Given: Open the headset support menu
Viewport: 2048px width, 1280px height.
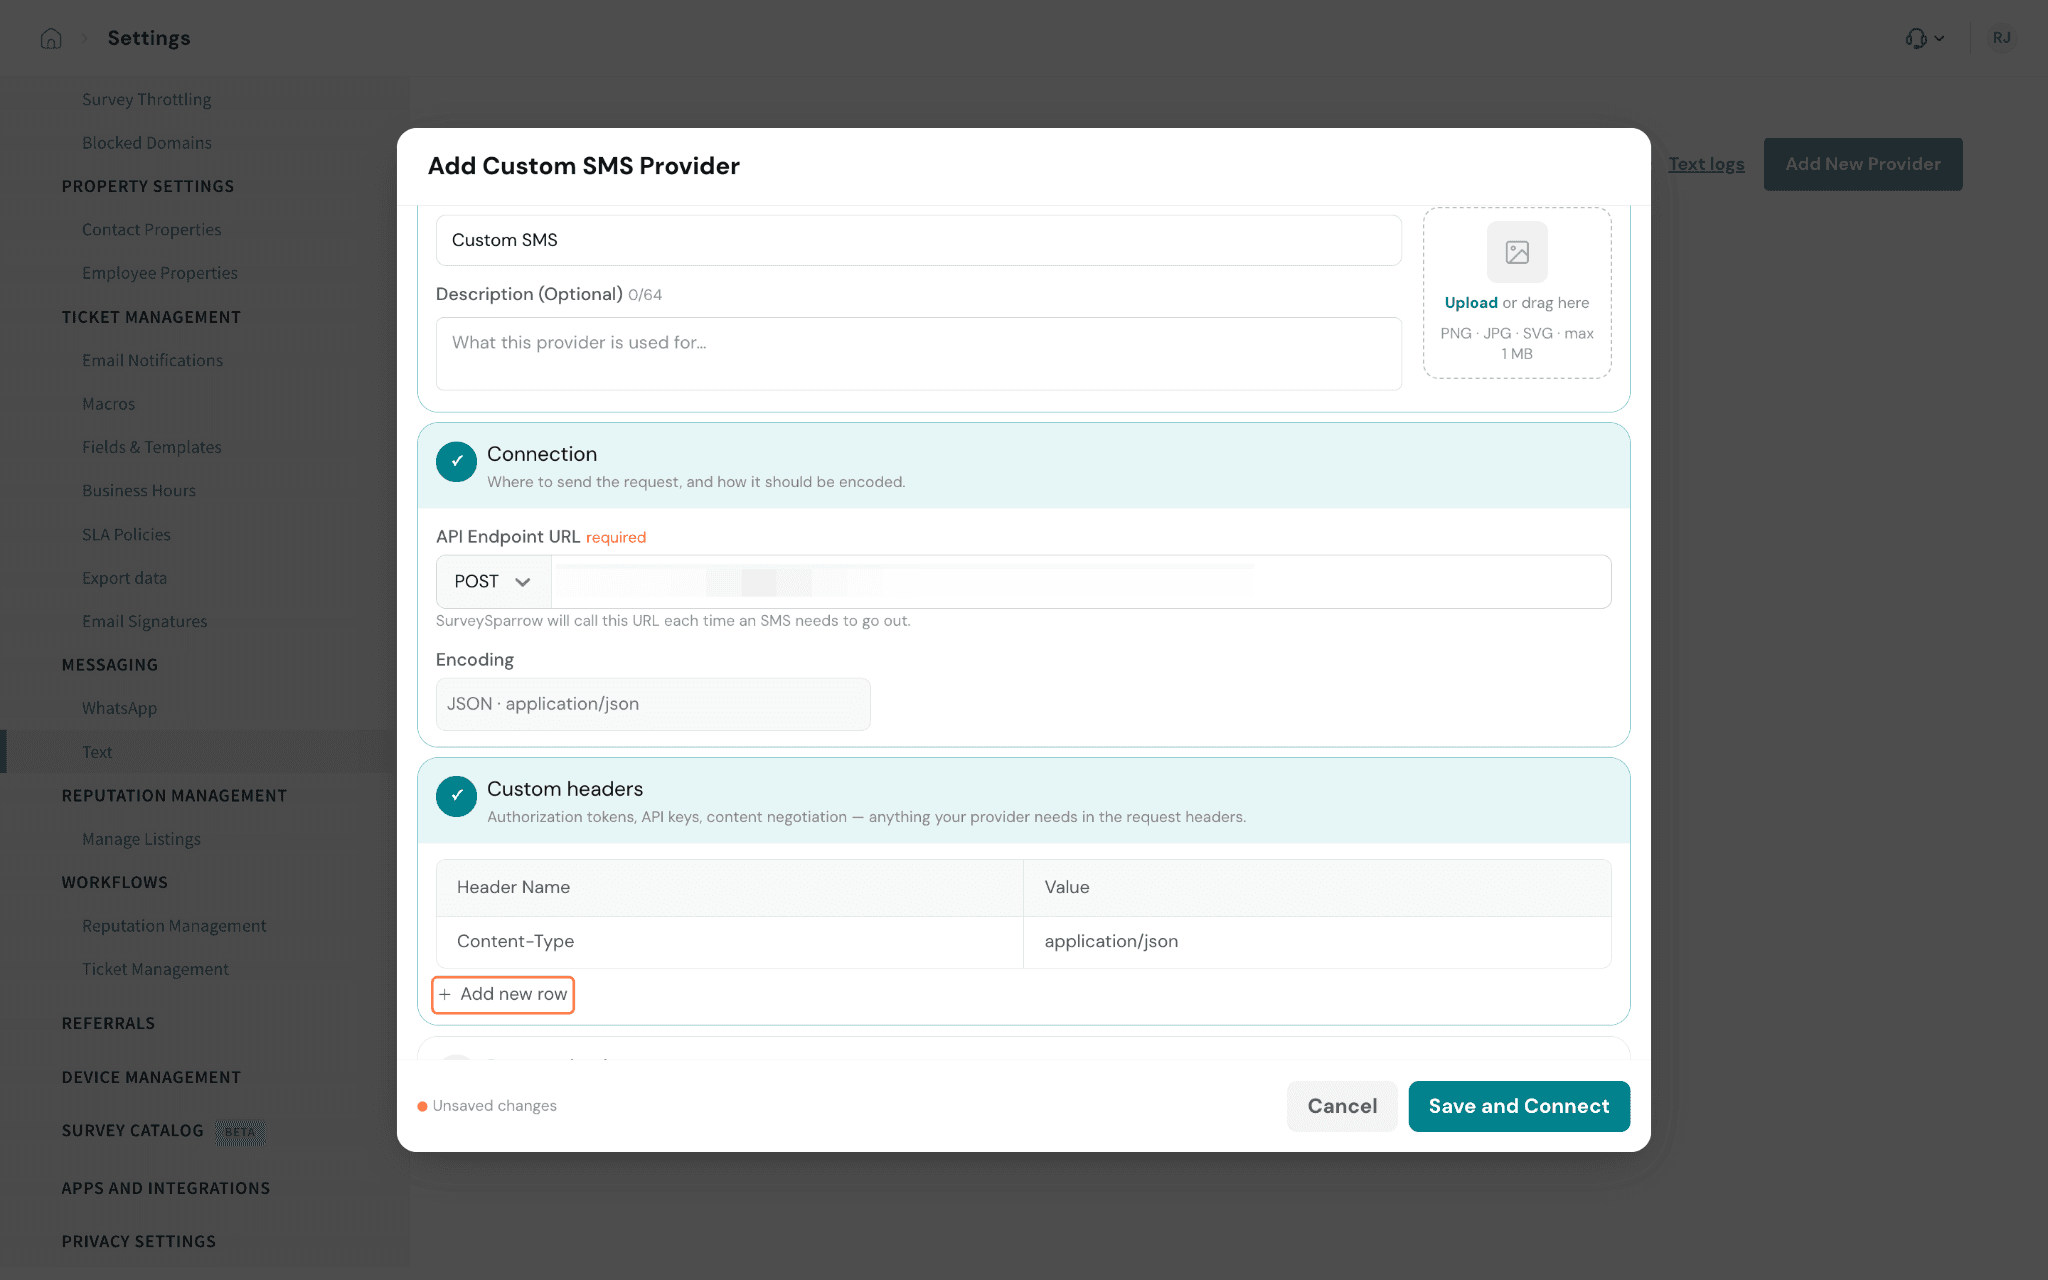Looking at the screenshot, I should click(x=1925, y=38).
